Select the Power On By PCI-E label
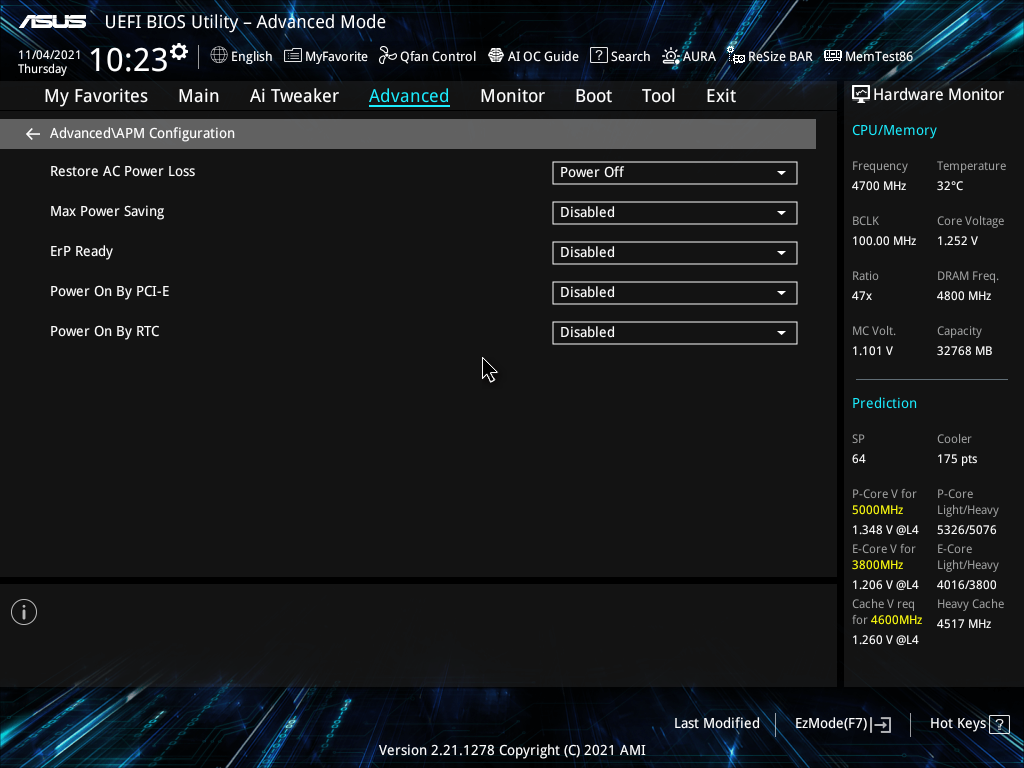This screenshot has height=768, width=1024. [x=110, y=291]
